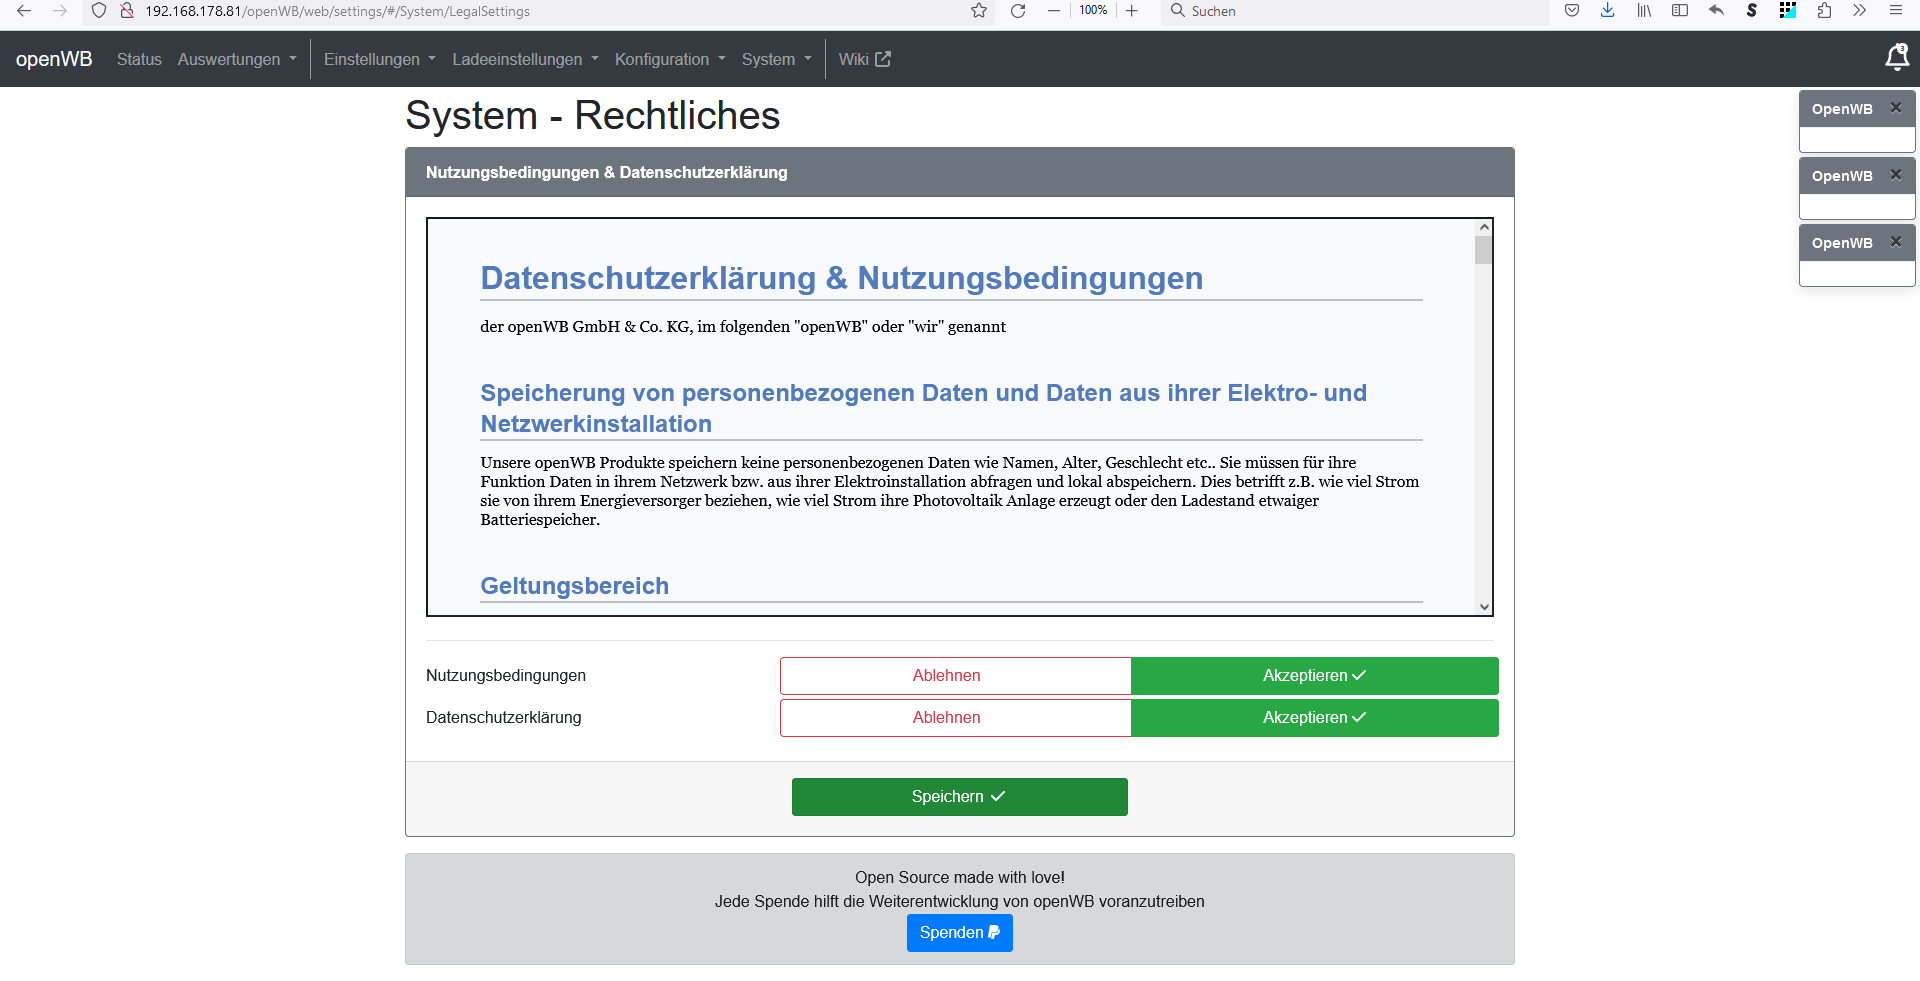Click the legal text scrollbar down arrow

1484,607
